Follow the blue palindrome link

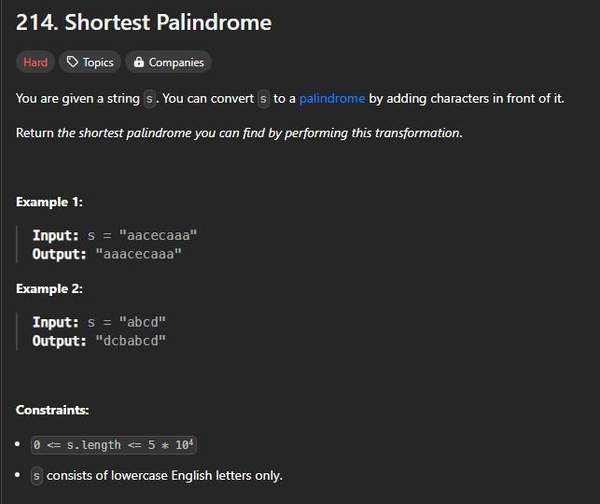click(332, 98)
